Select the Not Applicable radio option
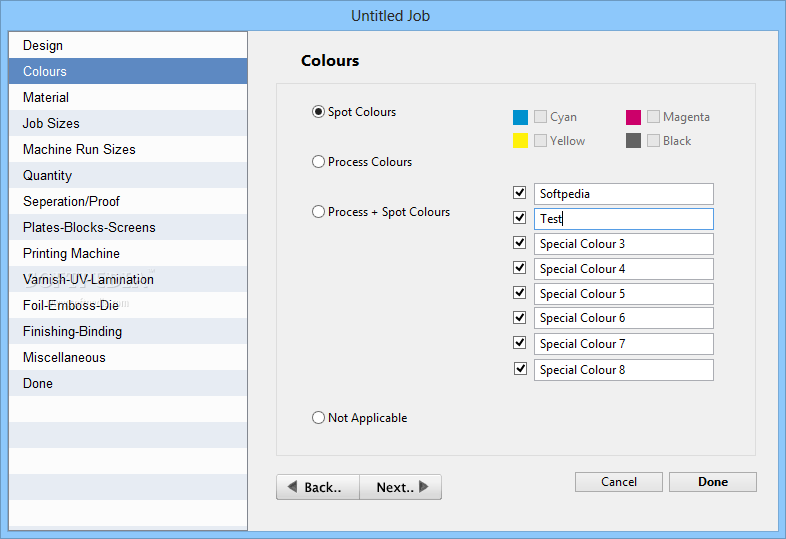Viewport: 786px width, 539px height. pyautogui.click(x=318, y=418)
